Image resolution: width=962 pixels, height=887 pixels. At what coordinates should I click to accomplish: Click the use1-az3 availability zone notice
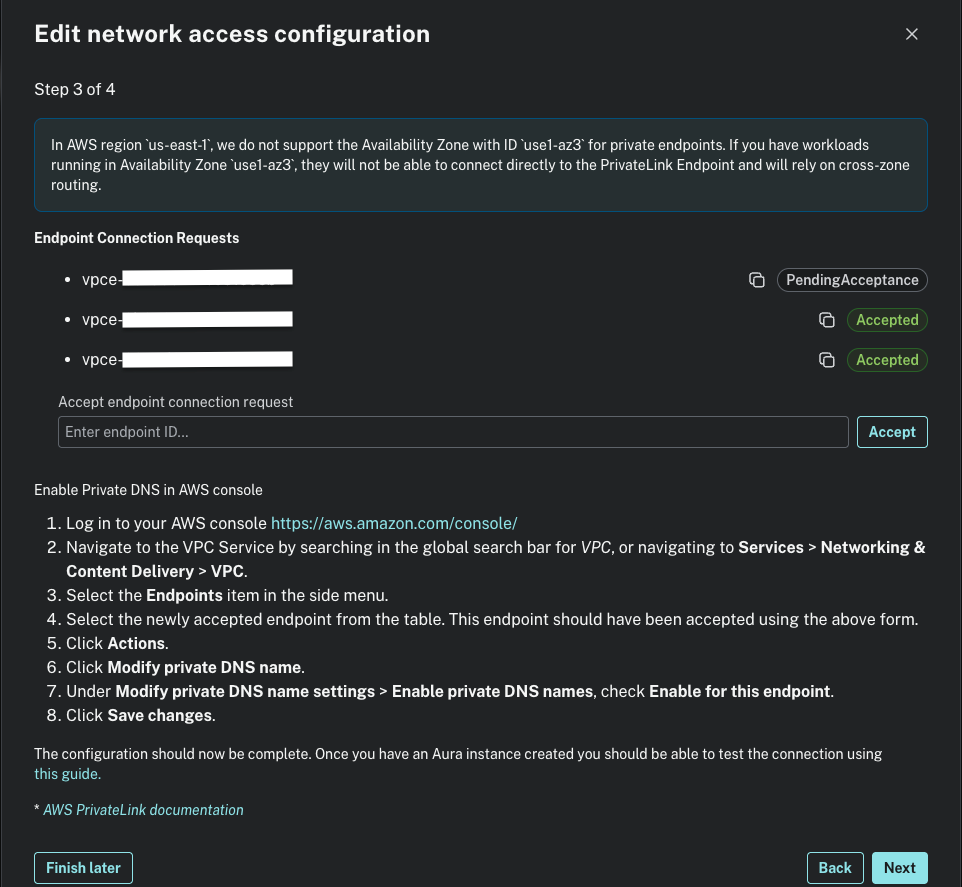pyautogui.click(x=480, y=165)
